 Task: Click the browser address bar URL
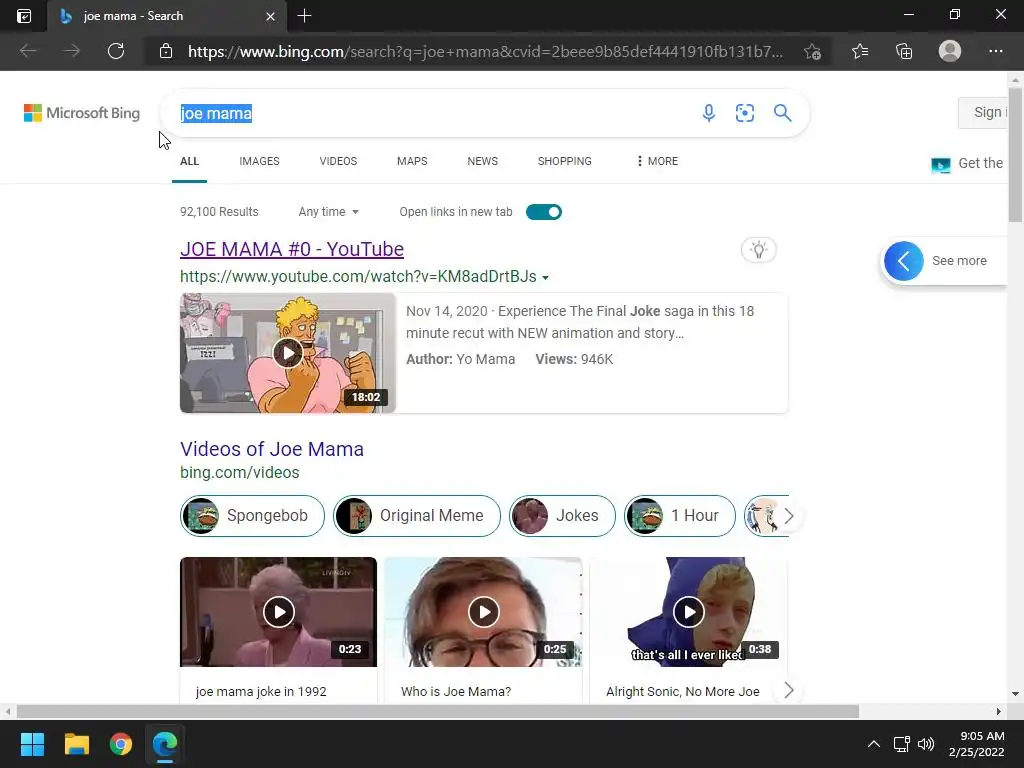coord(485,52)
